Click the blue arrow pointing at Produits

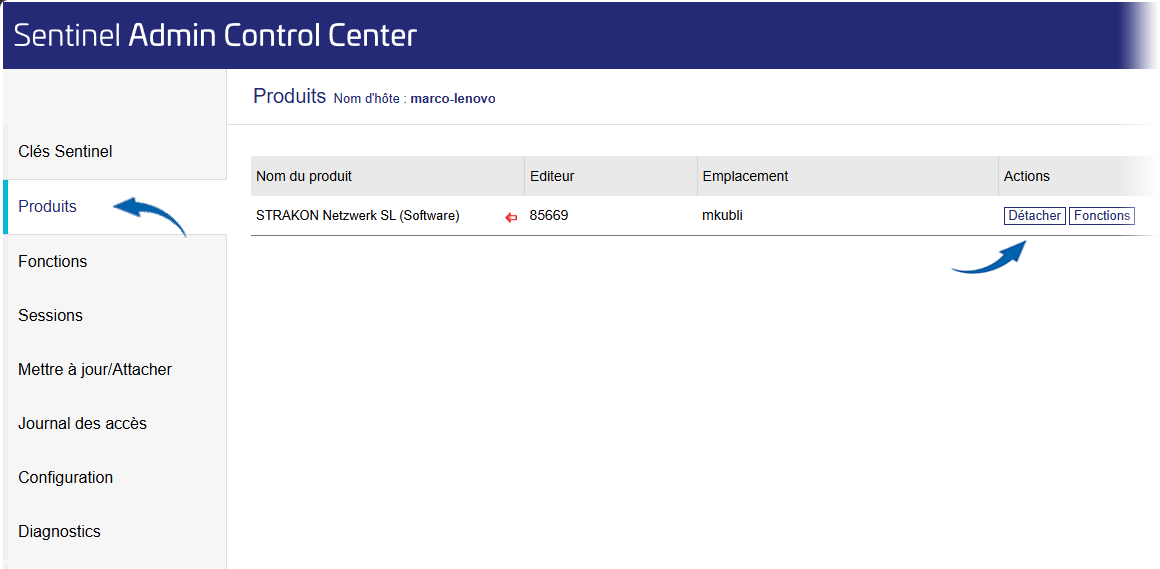tap(150, 215)
